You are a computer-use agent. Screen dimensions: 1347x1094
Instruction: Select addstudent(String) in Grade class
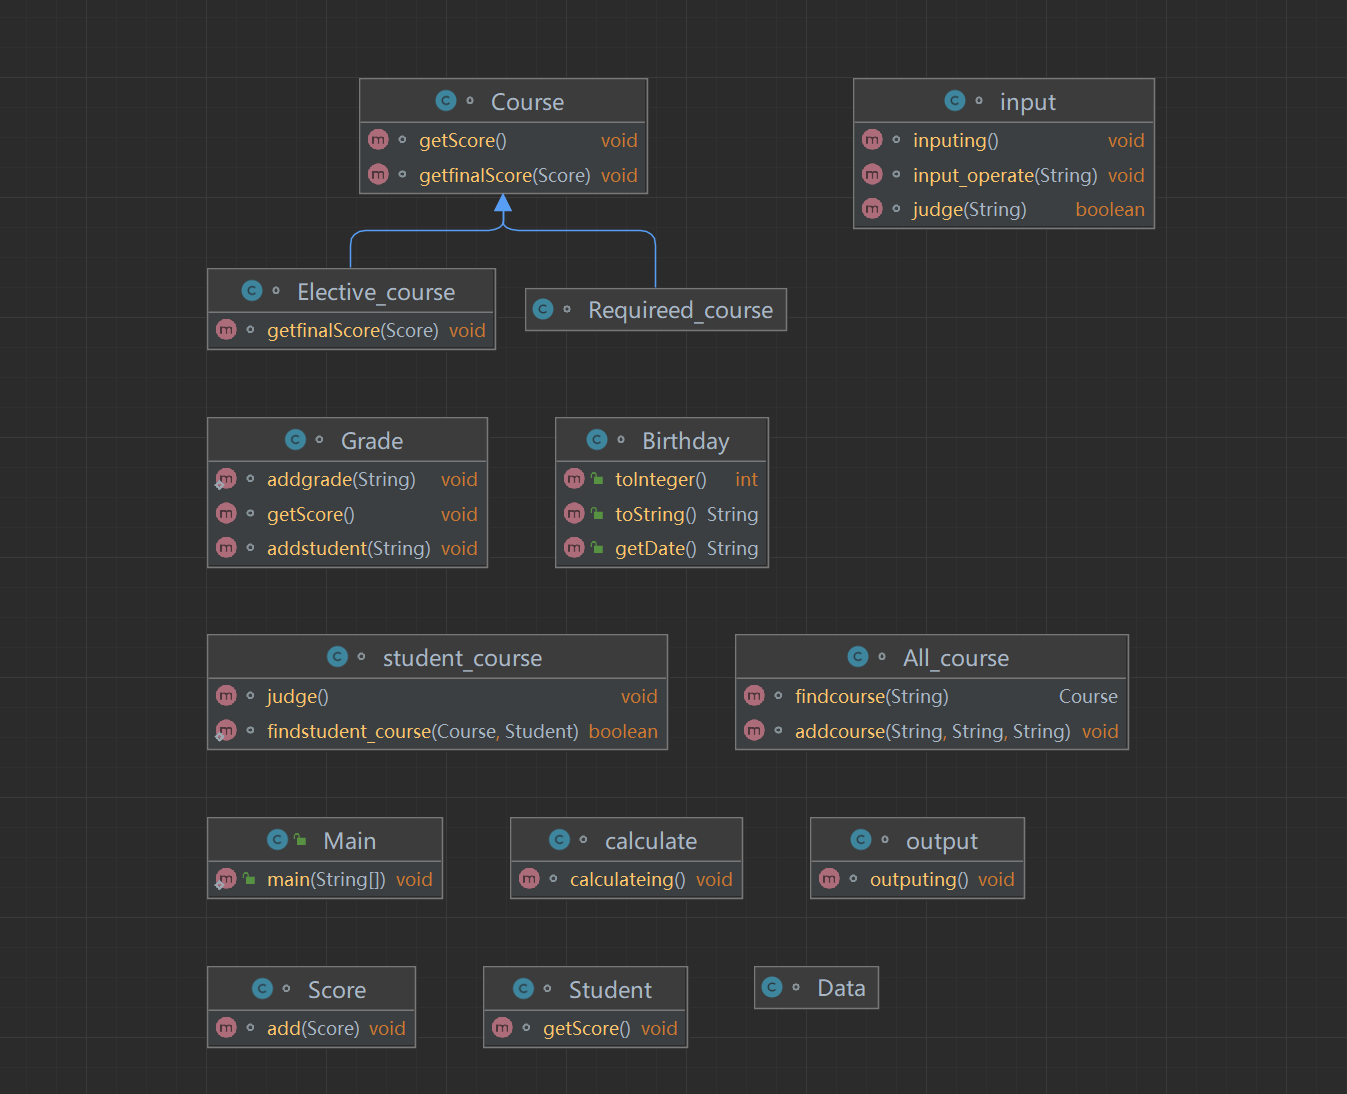(347, 548)
